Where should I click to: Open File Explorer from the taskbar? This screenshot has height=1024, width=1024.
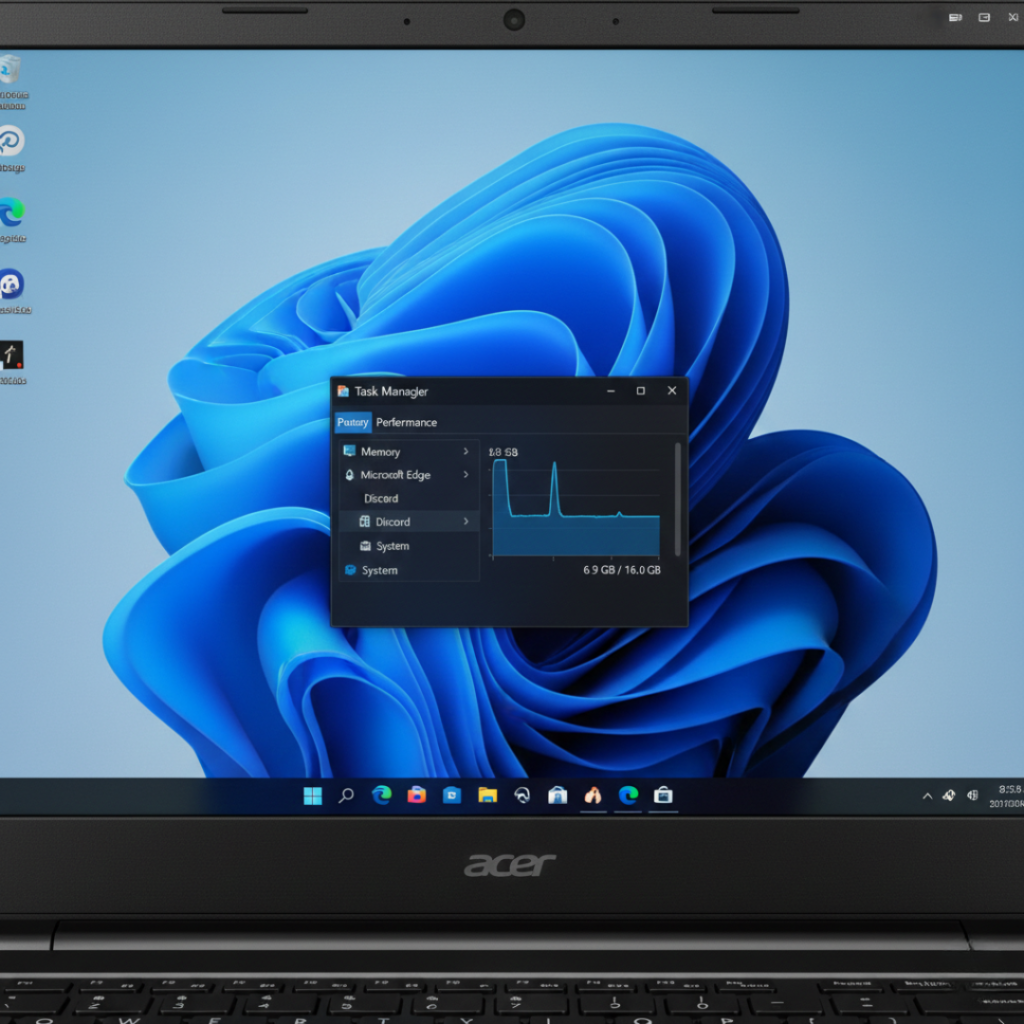(x=486, y=795)
